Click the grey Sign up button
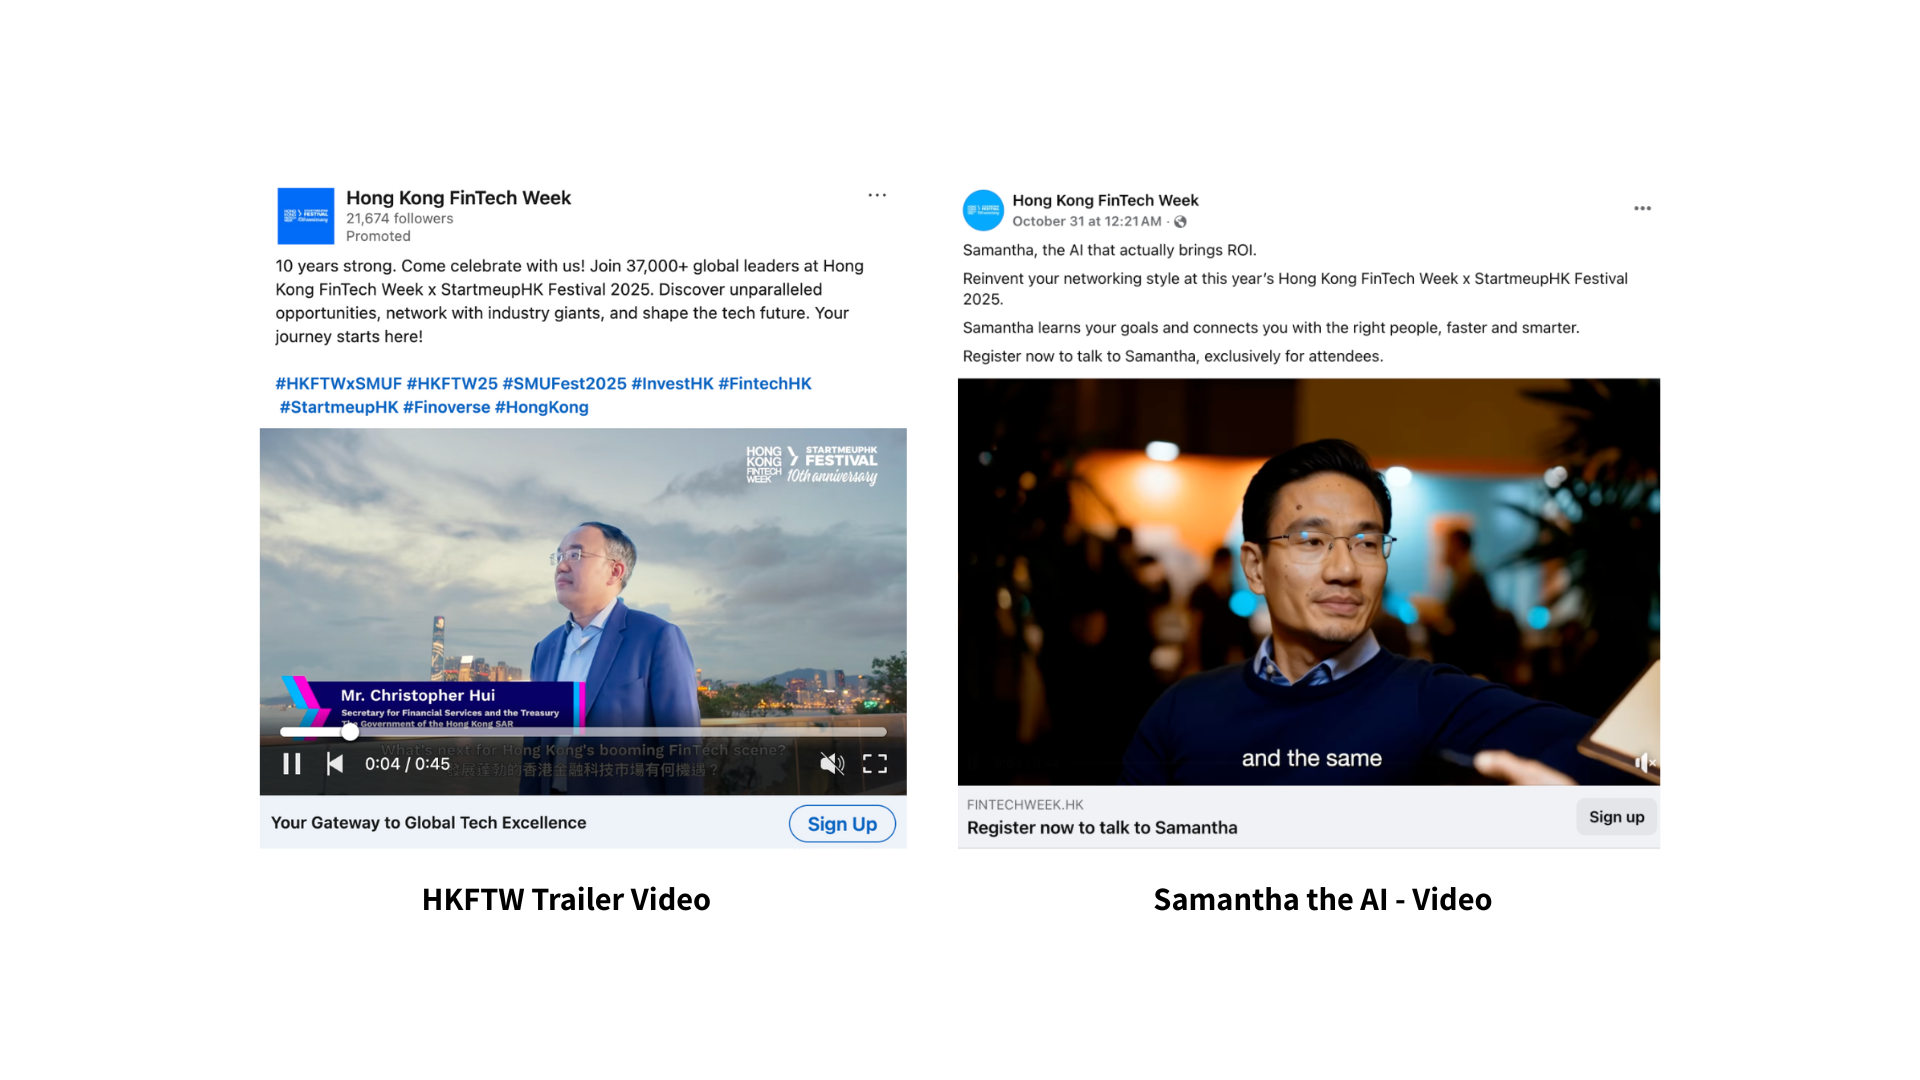This screenshot has width=1920, height=1080. click(1616, 817)
